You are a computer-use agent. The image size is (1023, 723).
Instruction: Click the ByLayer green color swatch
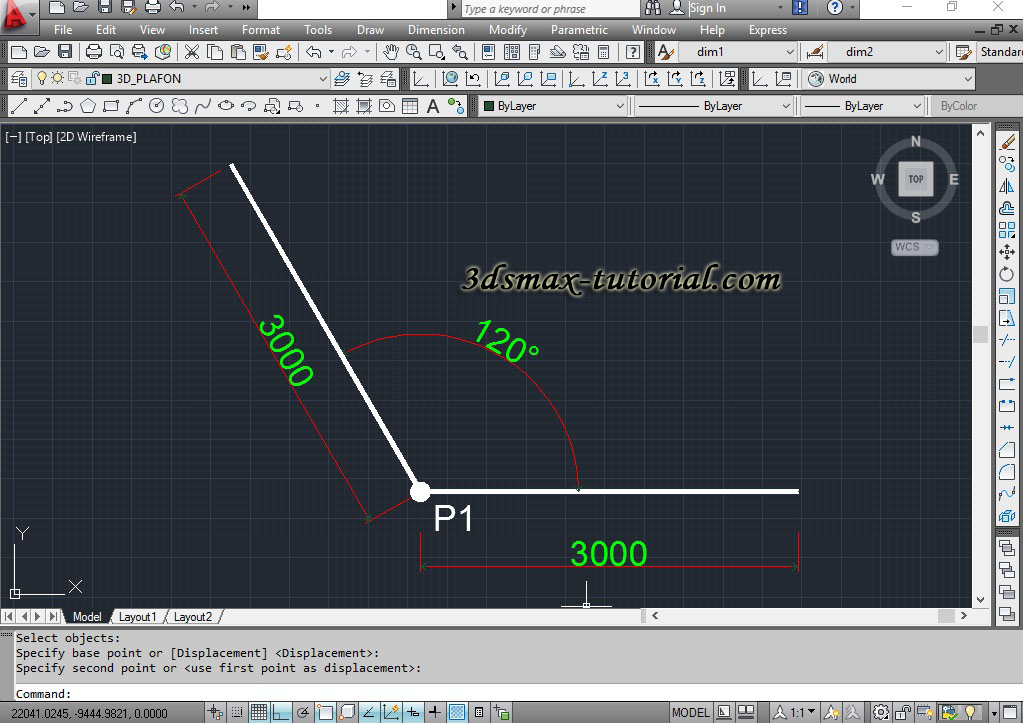[489, 106]
